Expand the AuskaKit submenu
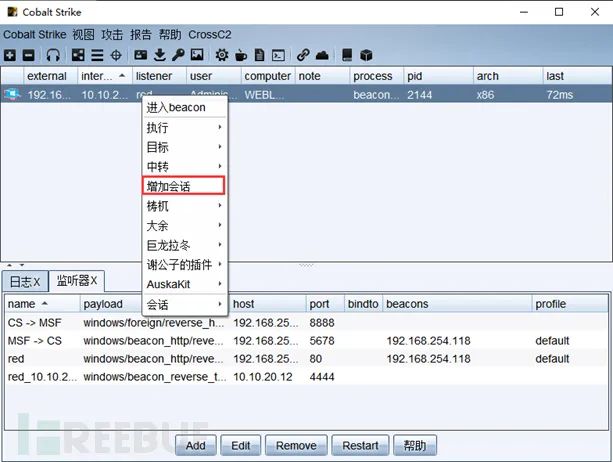This screenshot has width=613, height=462. click(x=184, y=284)
